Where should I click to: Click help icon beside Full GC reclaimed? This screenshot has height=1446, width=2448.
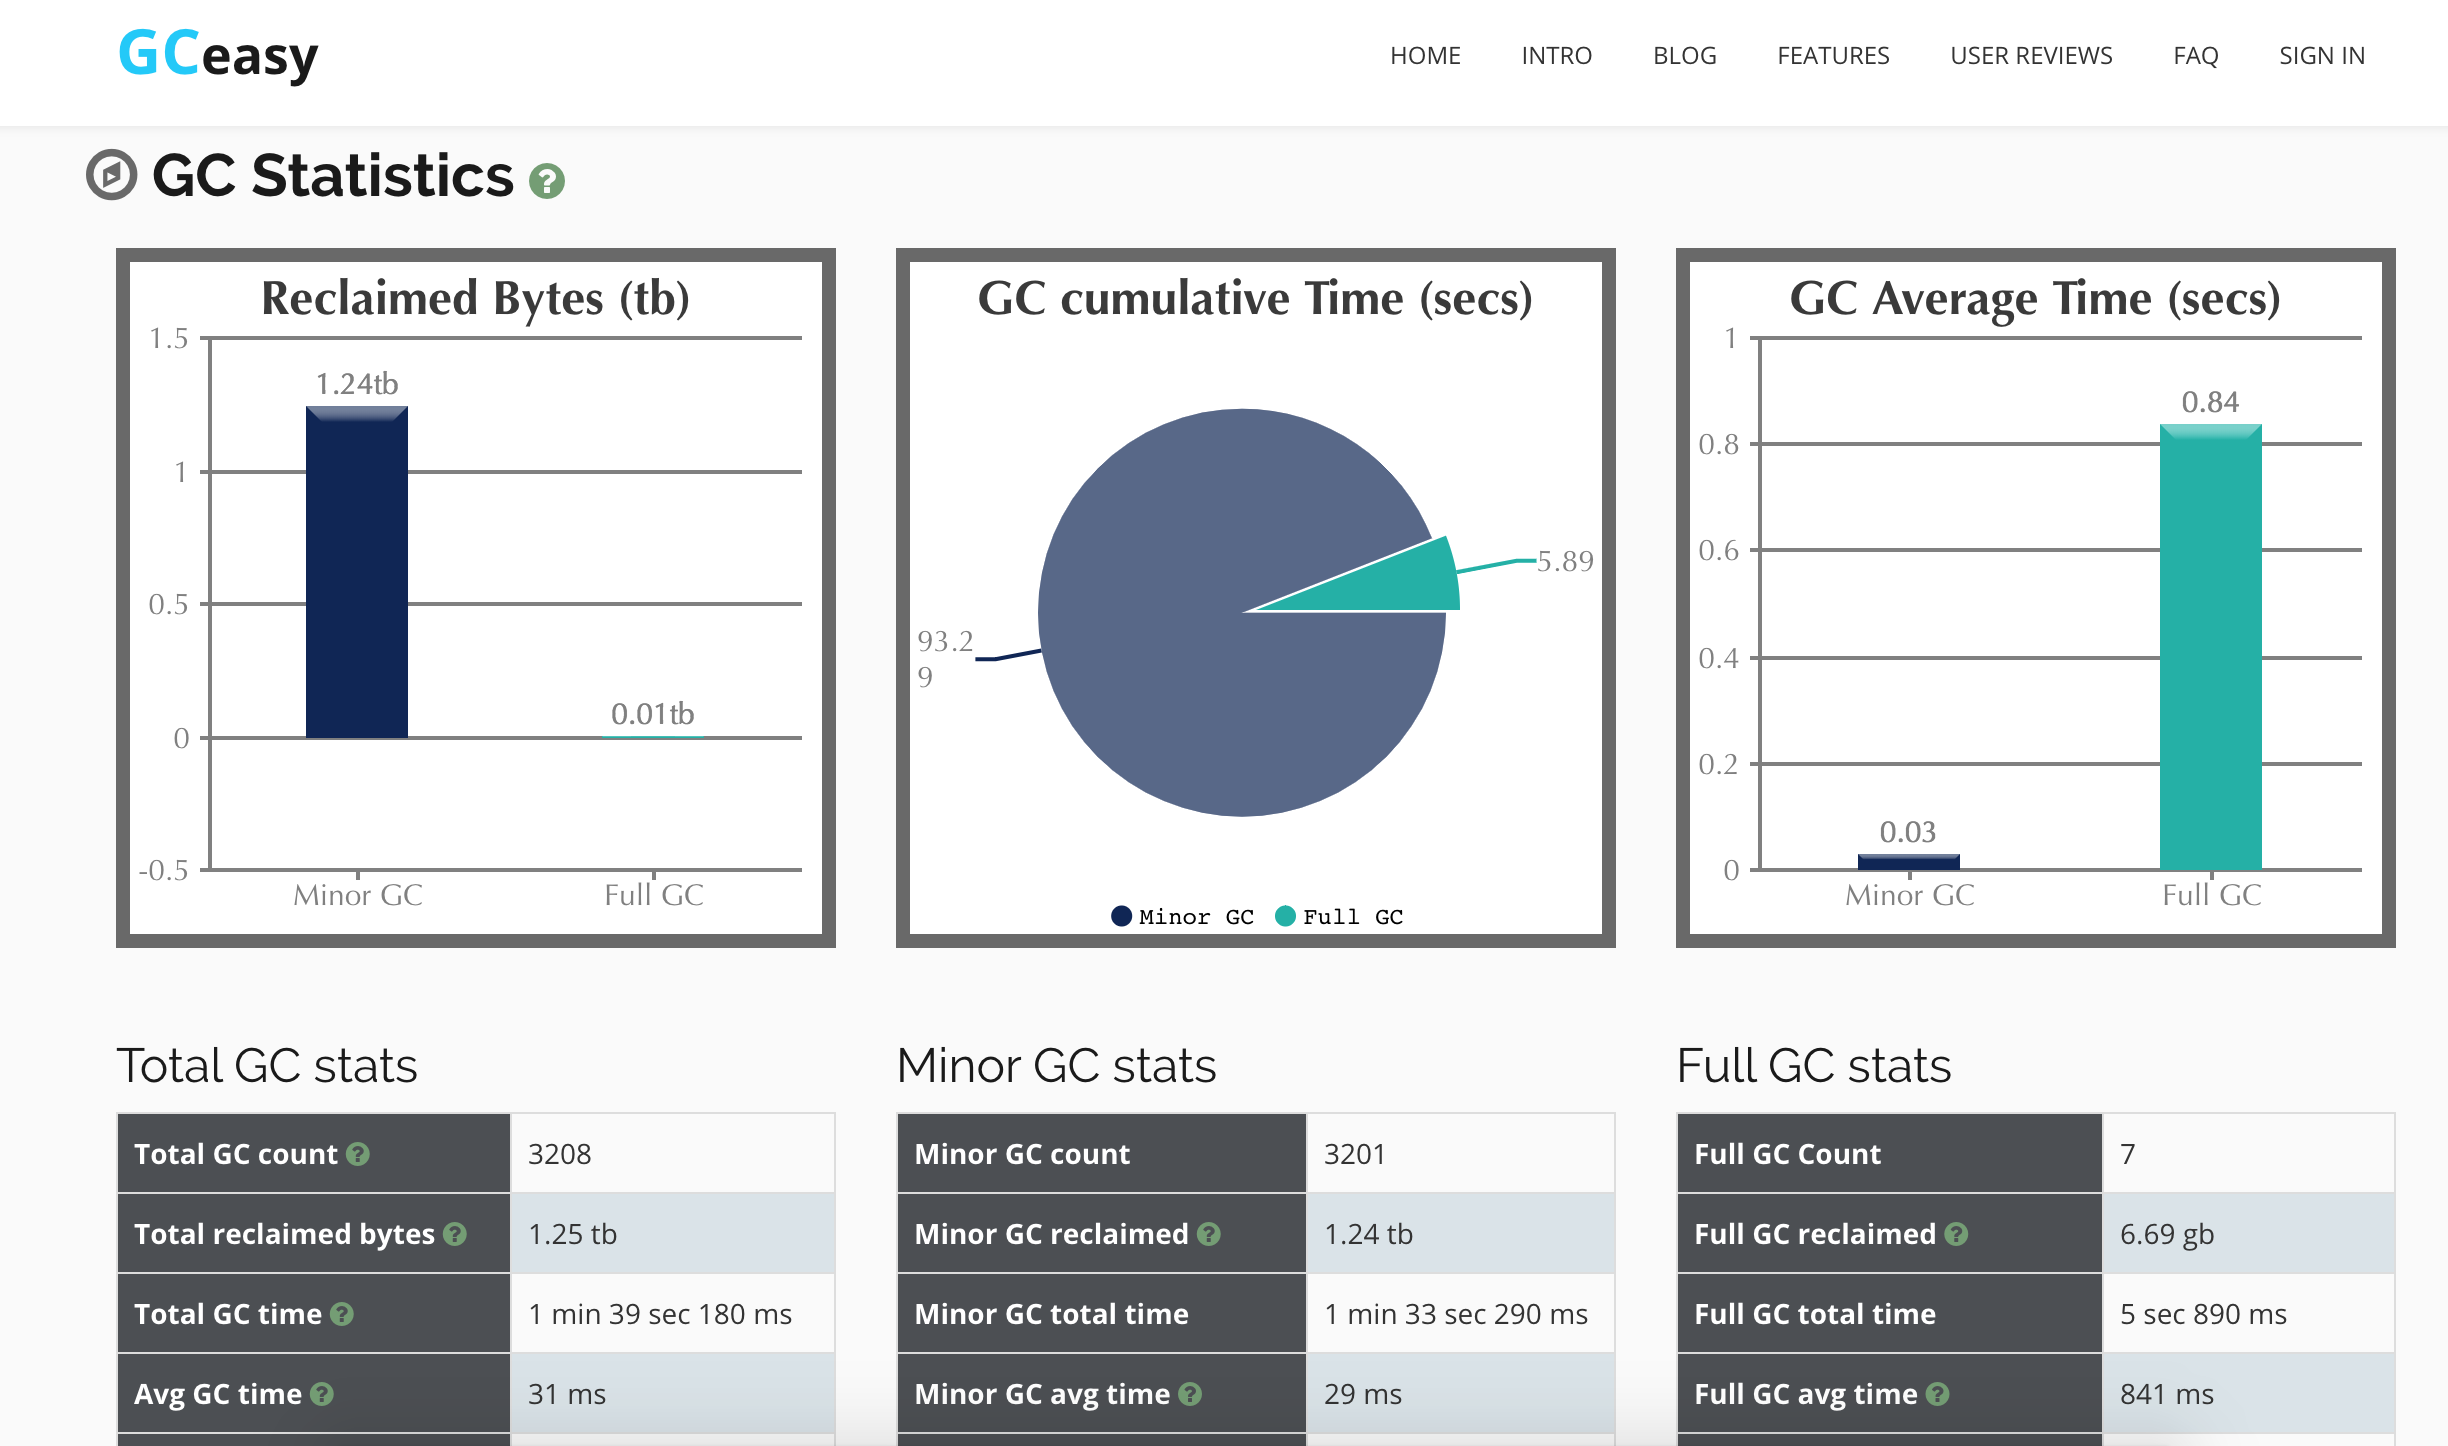tap(1957, 1234)
